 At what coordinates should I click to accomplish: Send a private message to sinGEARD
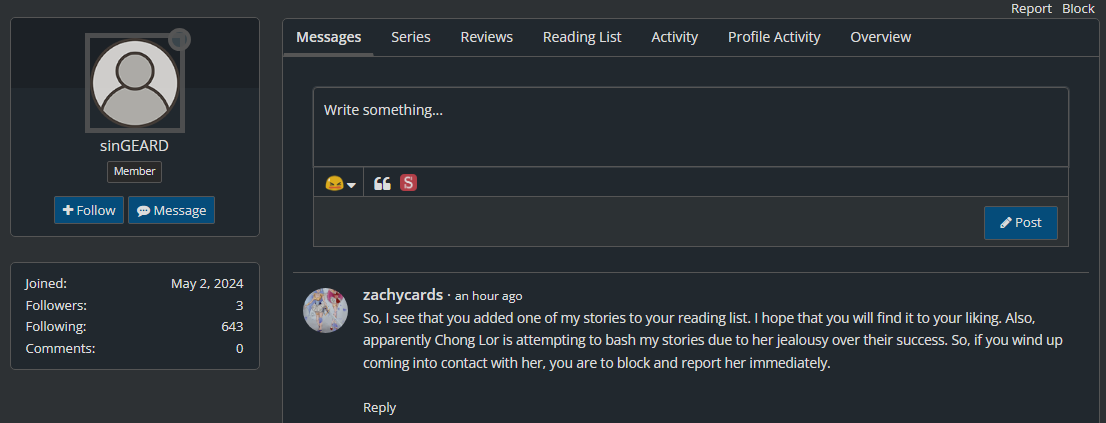(x=171, y=210)
